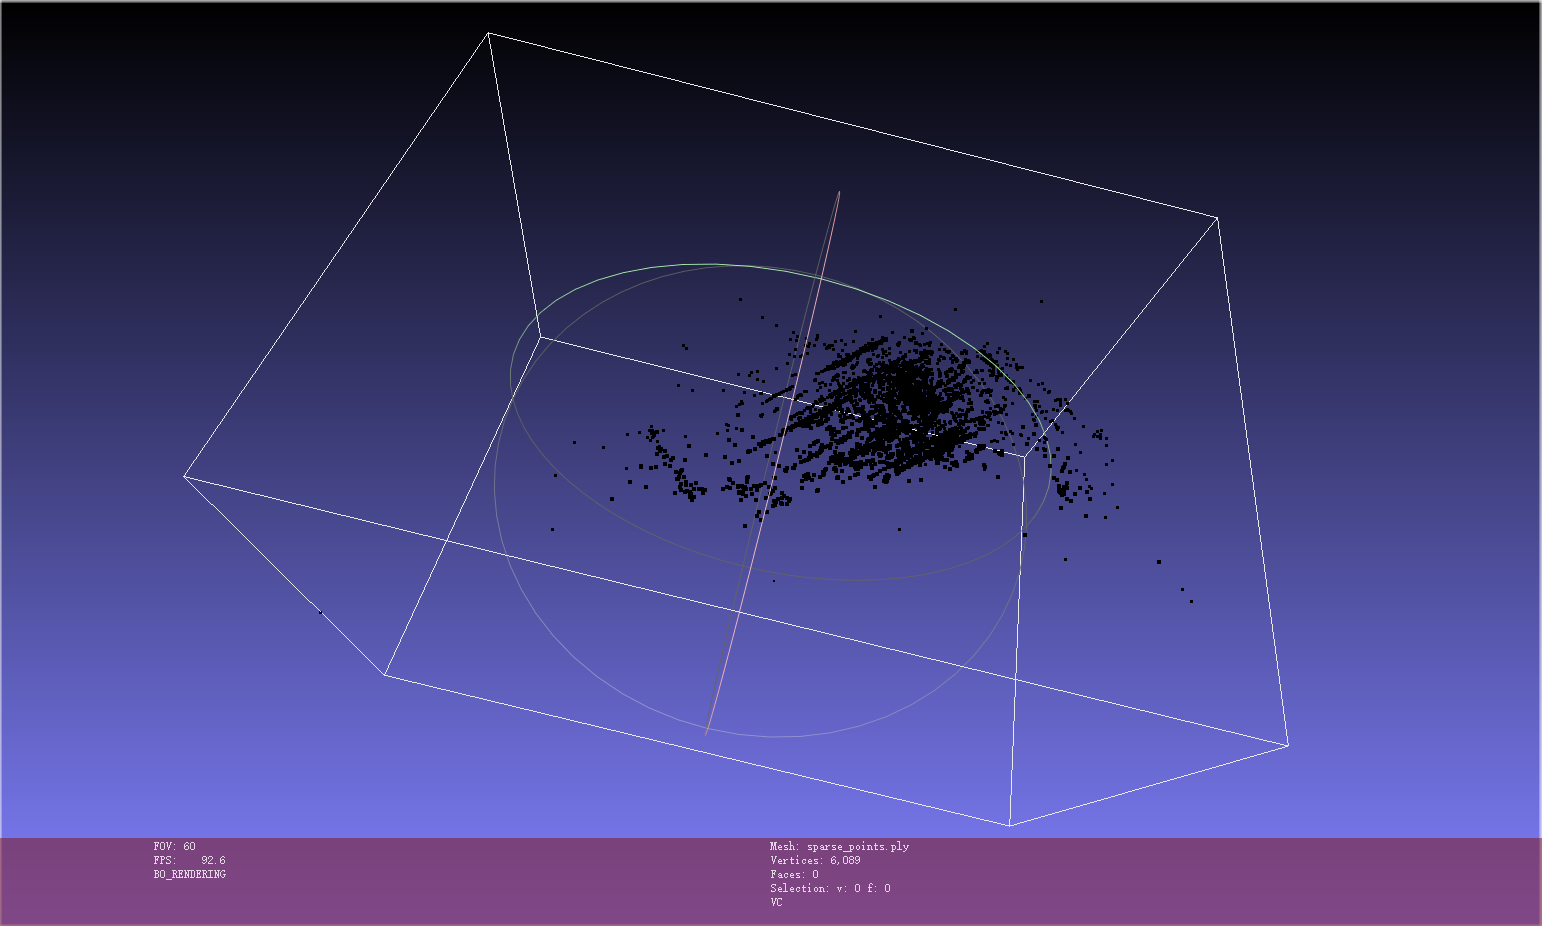
Task: Click the Selection: v: 0 f: 0 line
Action: point(830,888)
